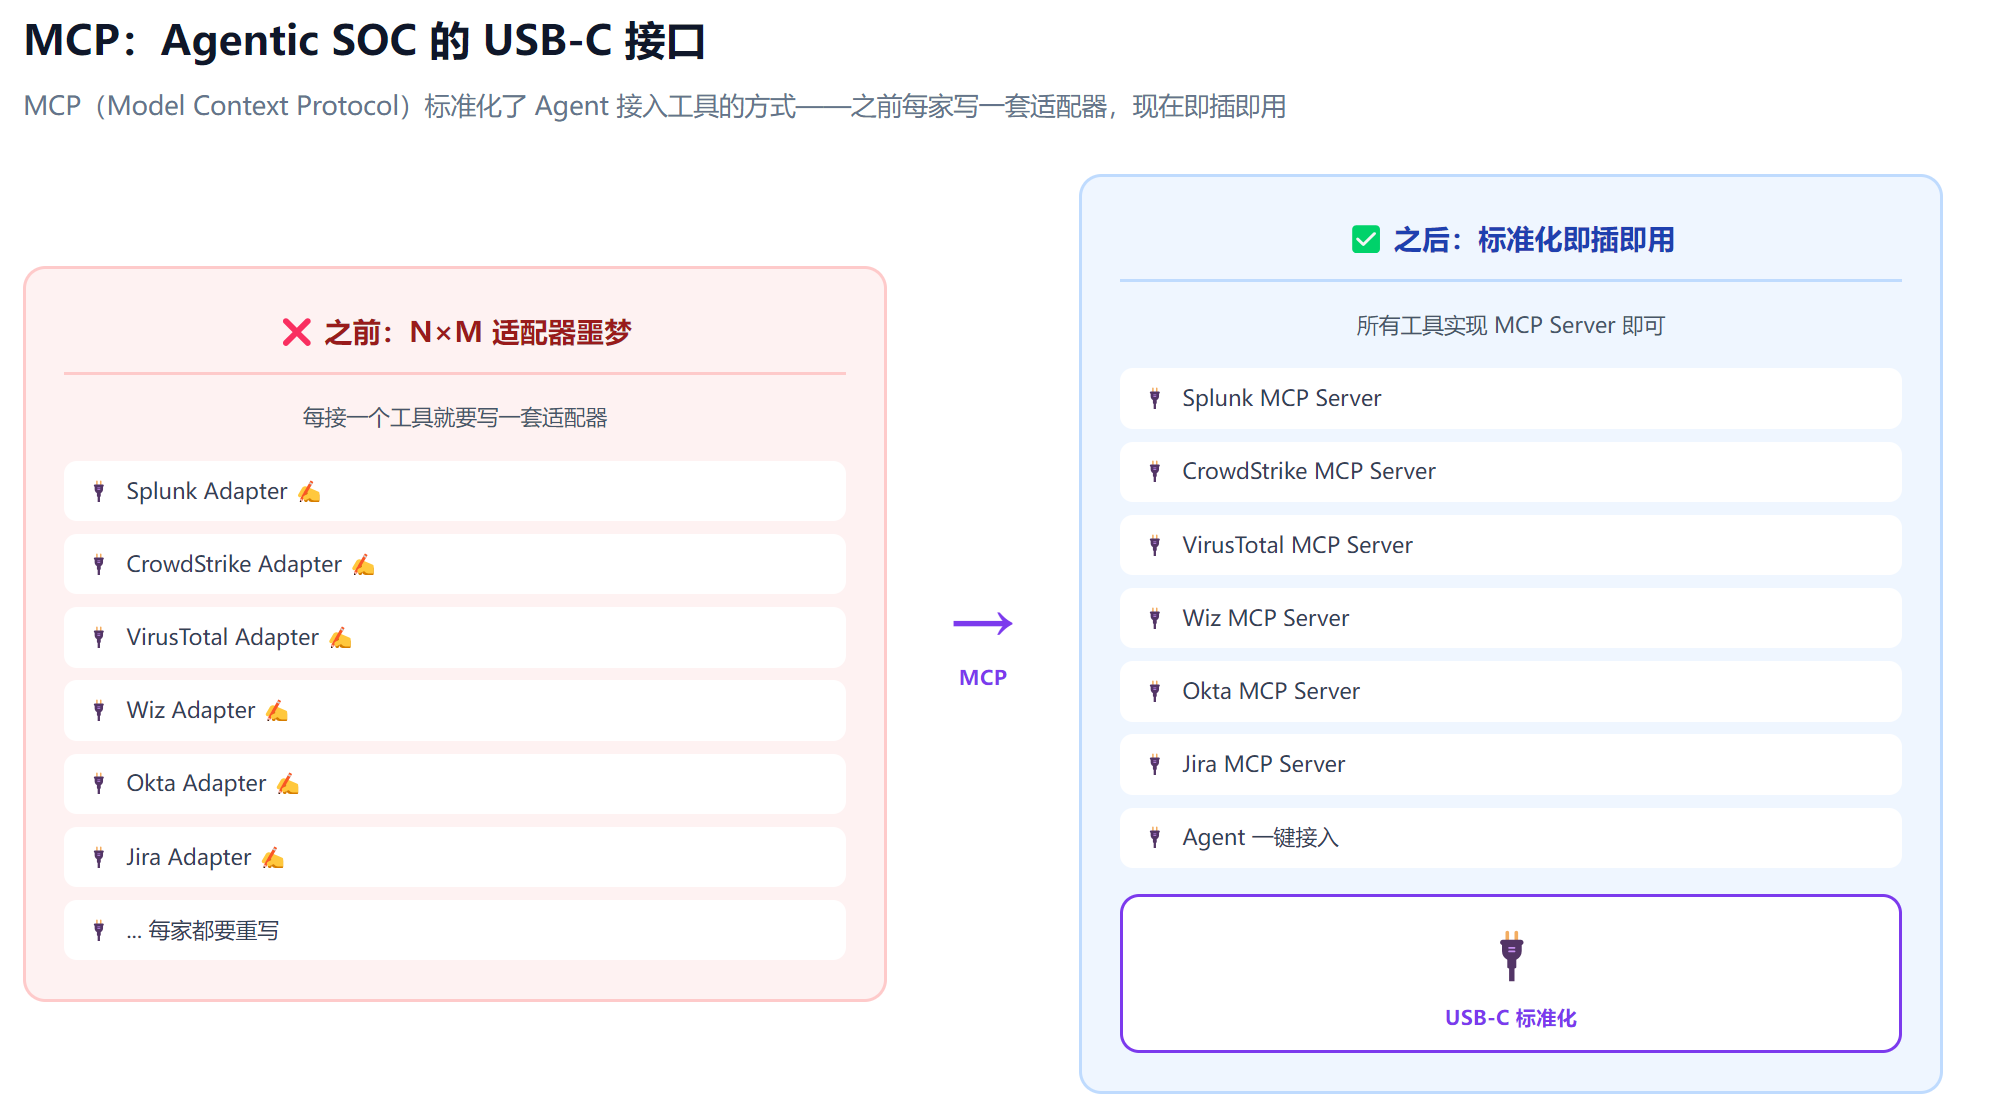Click the plug icon beside Splunk MCP Server
The height and width of the screenshot is (1112, 1990).
[1155, 398]
